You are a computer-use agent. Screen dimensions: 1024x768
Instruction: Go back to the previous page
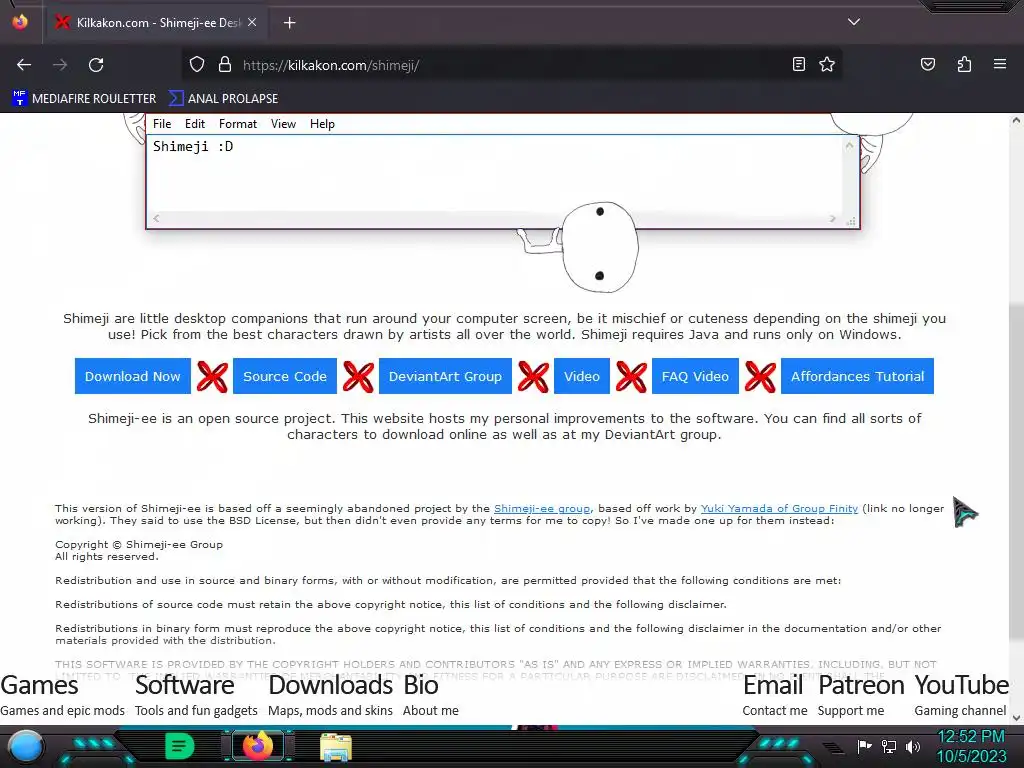[24, 65]
